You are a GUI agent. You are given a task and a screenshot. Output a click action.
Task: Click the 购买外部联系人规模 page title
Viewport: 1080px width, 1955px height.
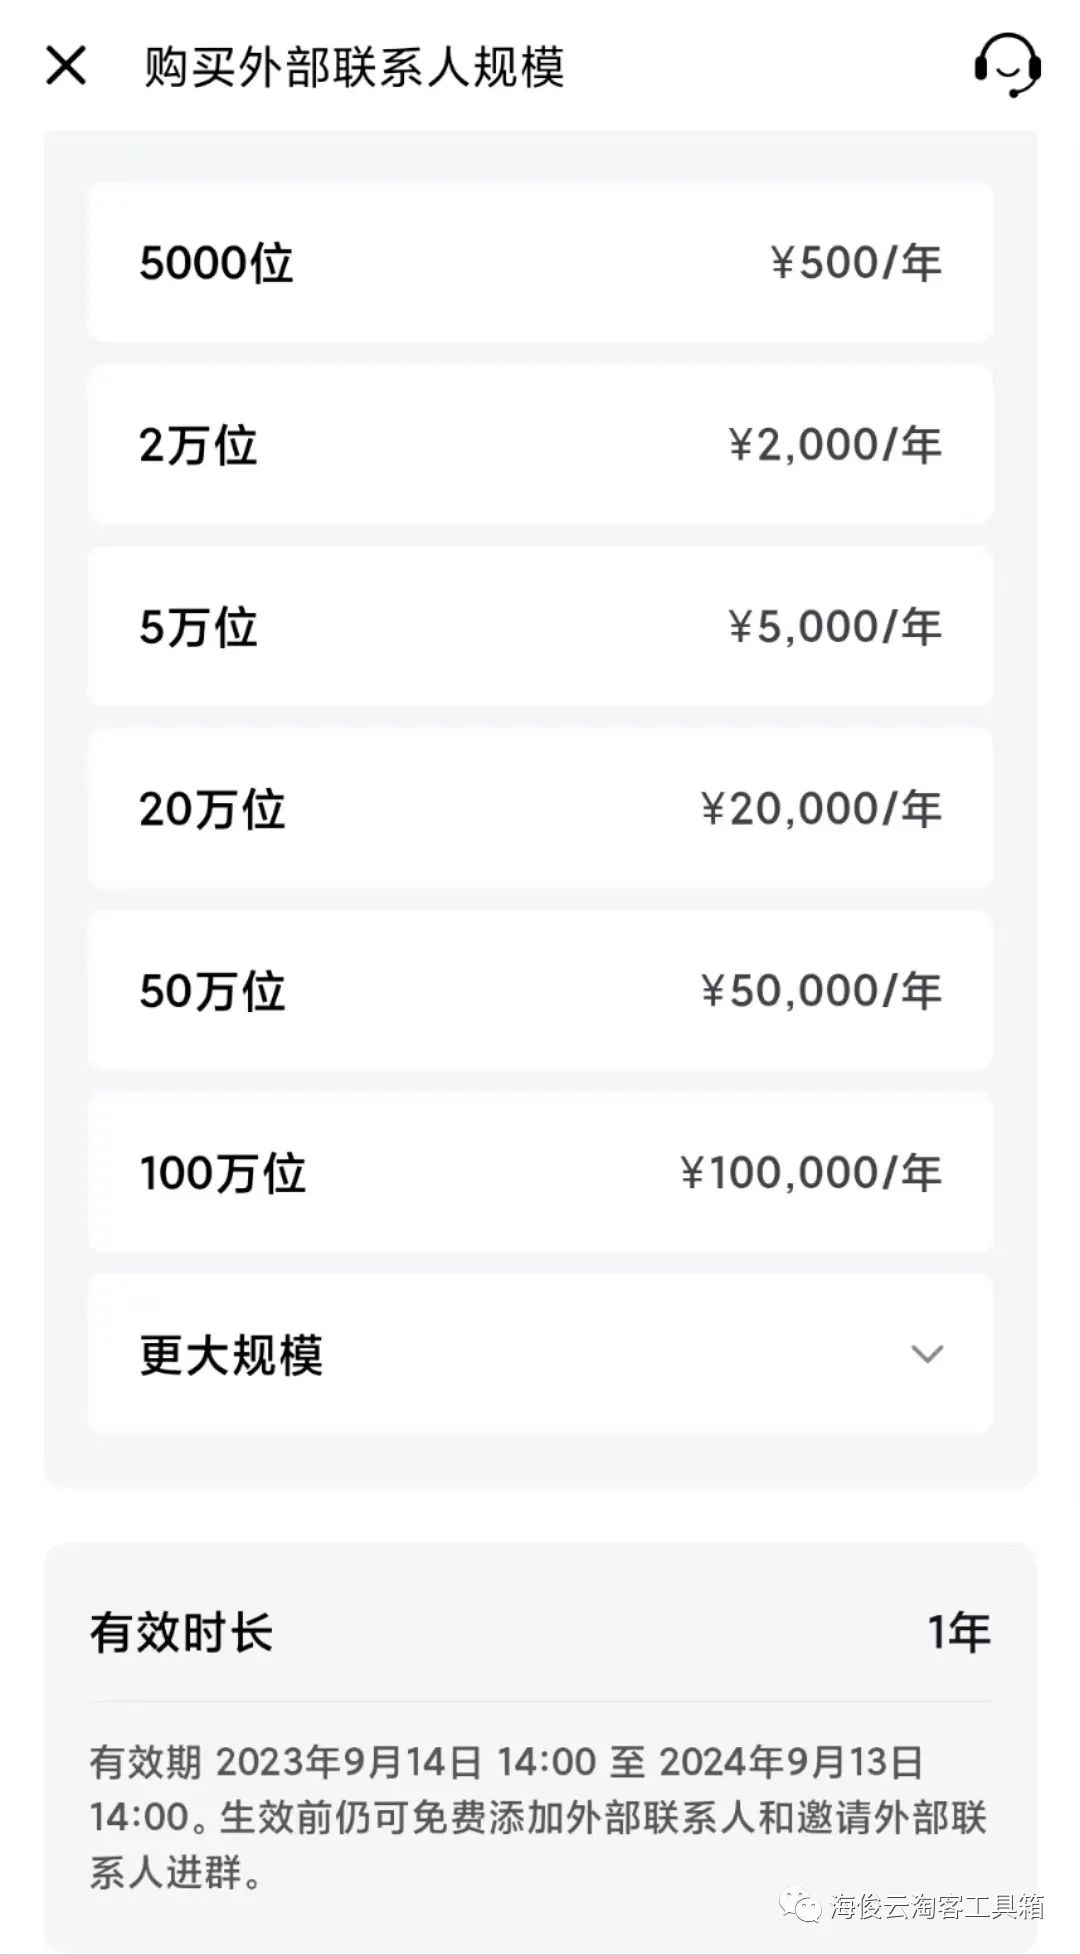pos(354,67)
